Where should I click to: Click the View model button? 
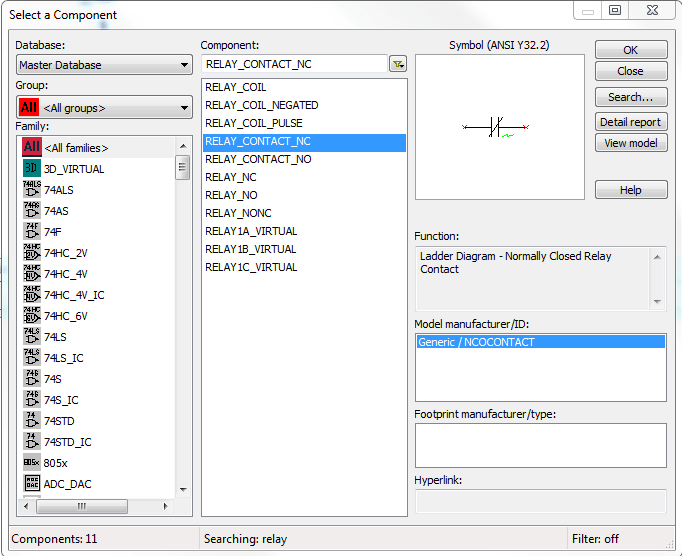[631, 143]
